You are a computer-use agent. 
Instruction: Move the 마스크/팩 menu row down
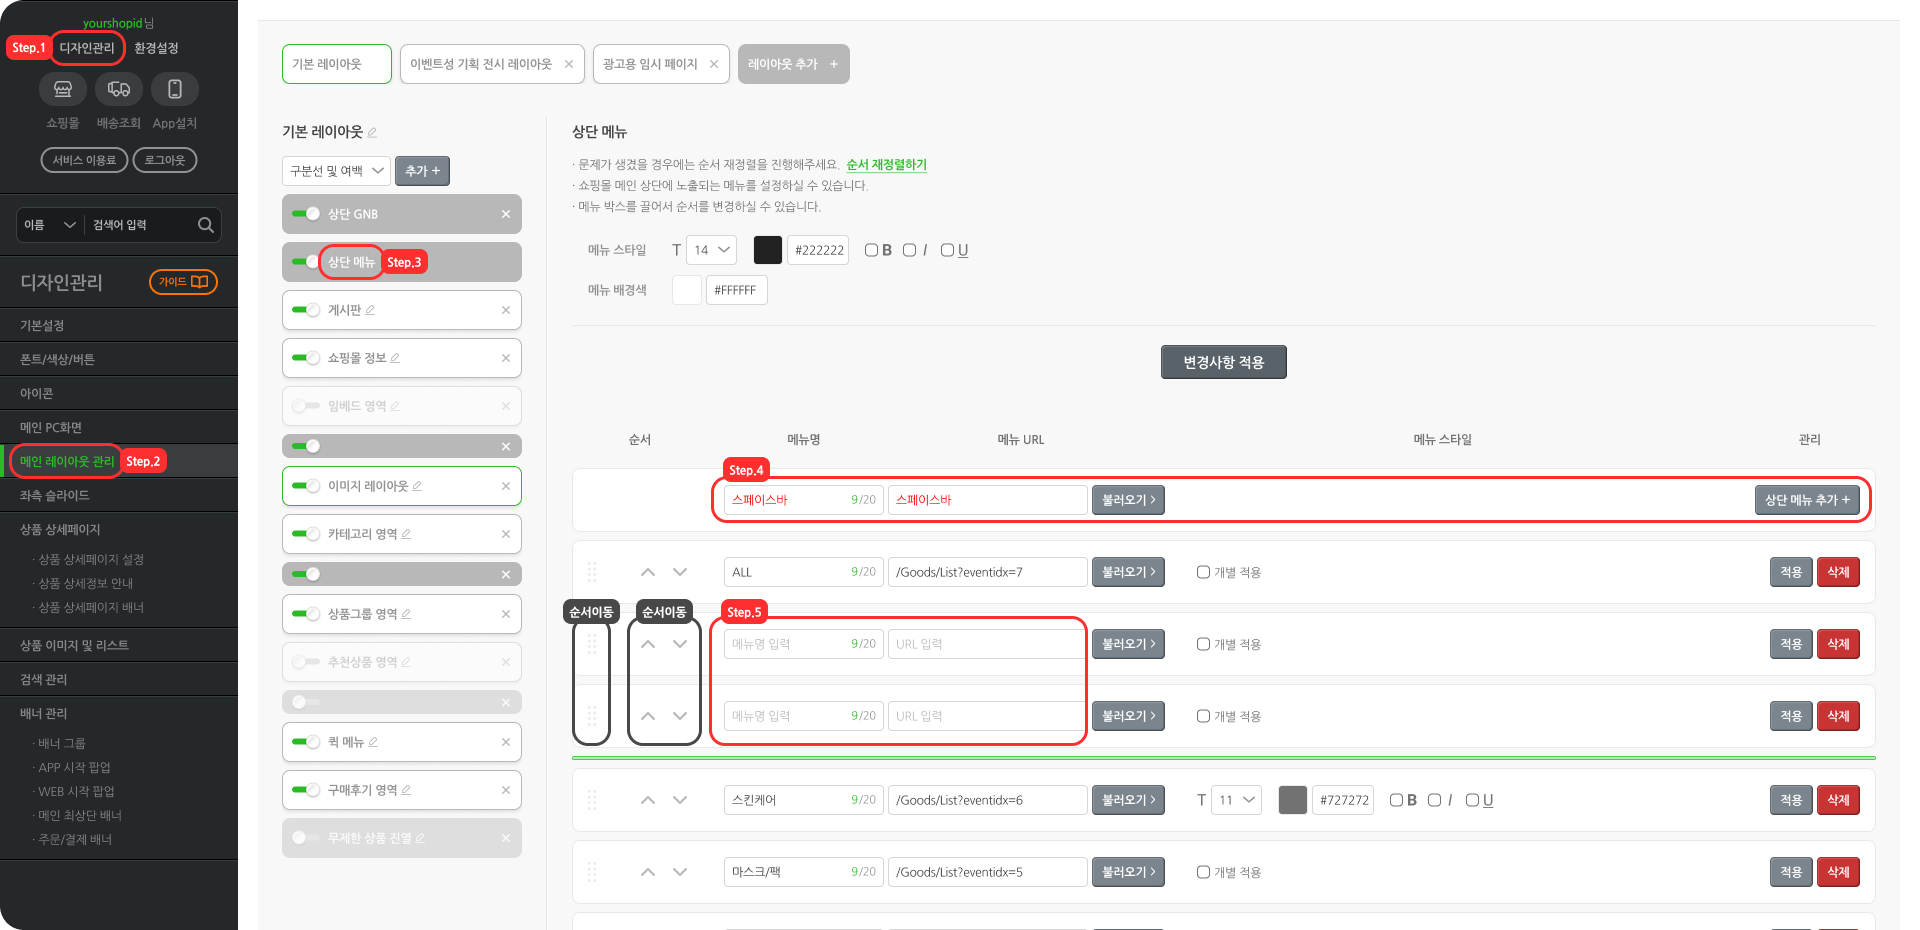coord(680,872)
